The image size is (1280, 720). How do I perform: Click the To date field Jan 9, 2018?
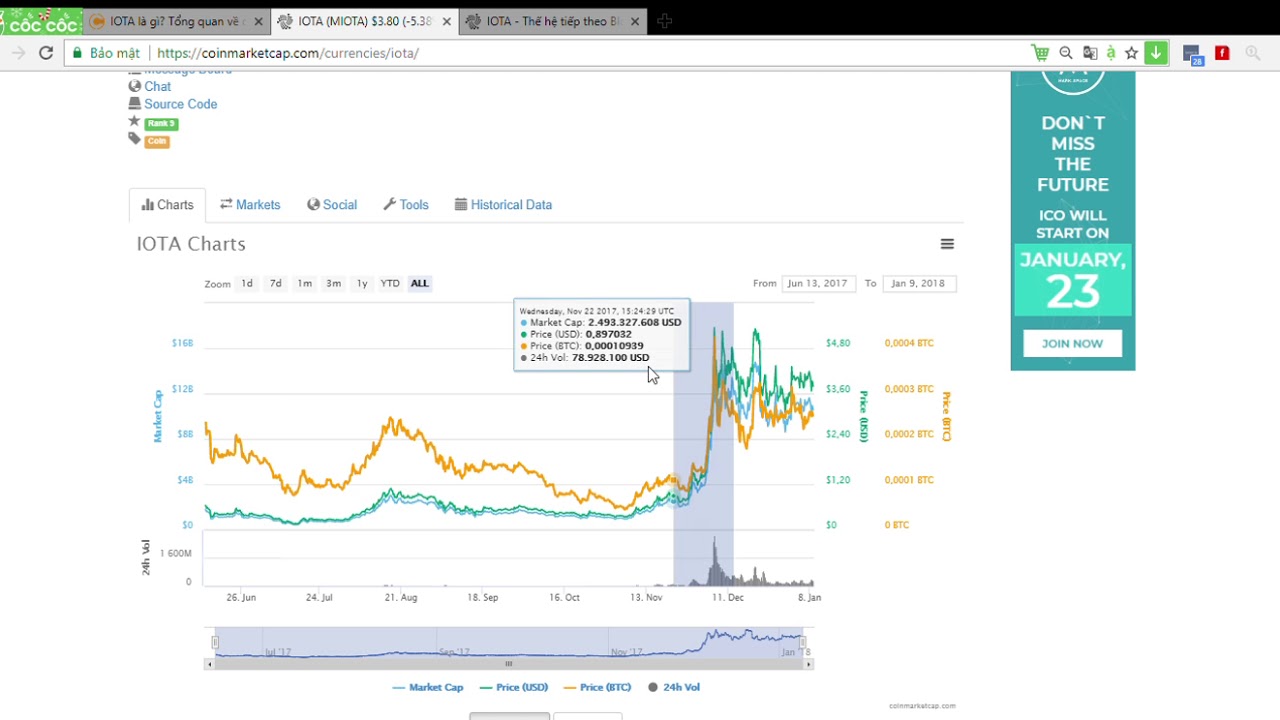click(918, 283)
